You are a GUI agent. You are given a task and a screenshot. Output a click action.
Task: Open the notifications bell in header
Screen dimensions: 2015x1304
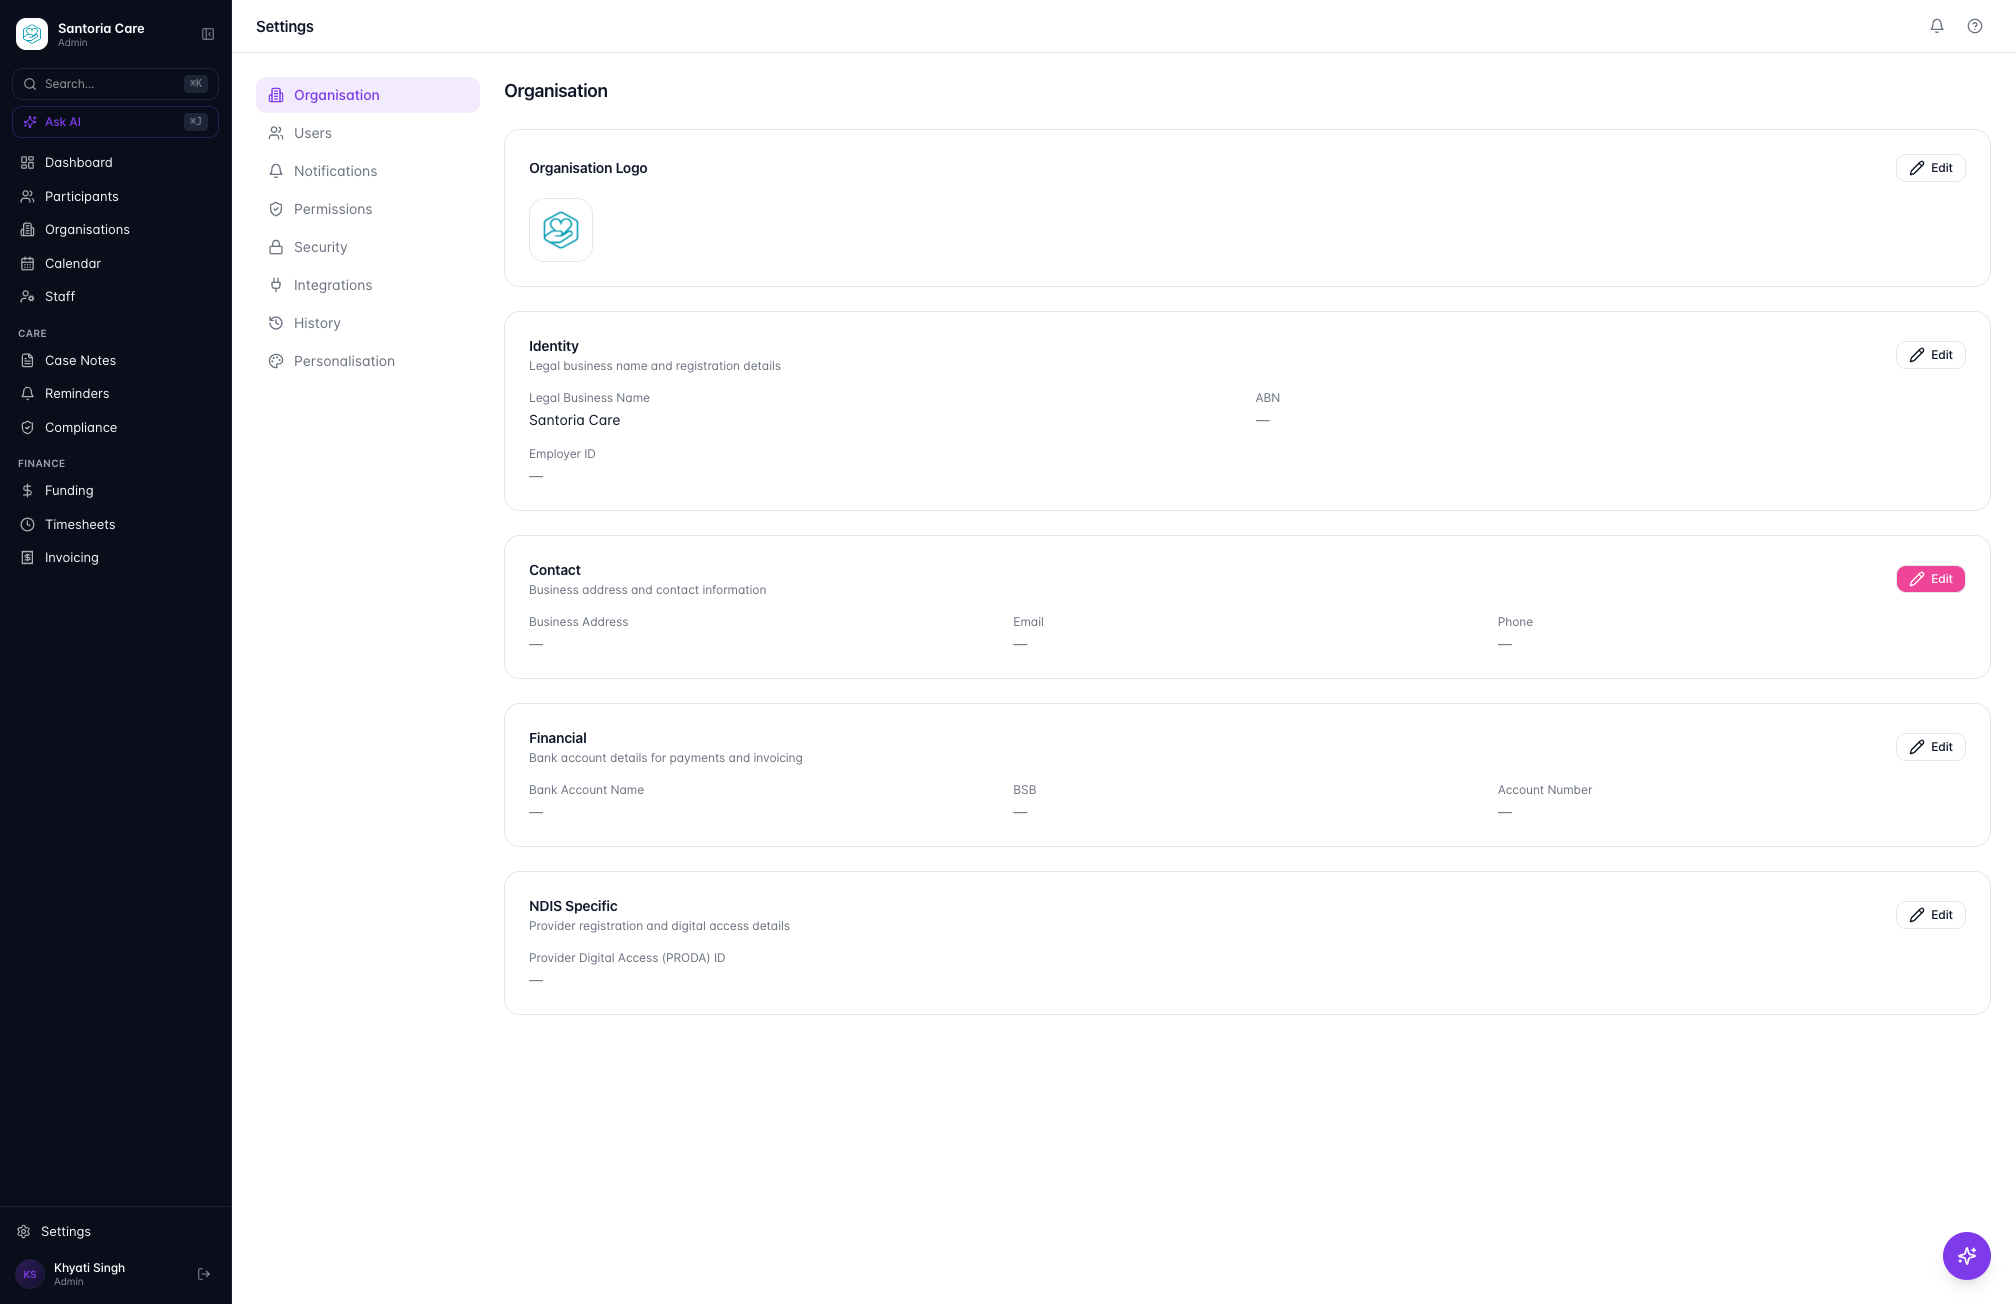1937,26
